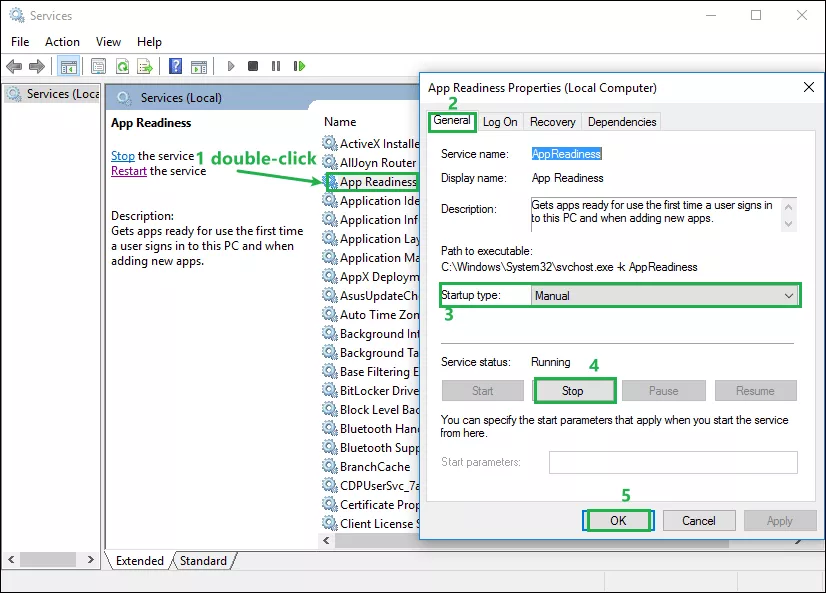
Task: Click the Back arrow toolbar icon
Action: coord(14,66)
